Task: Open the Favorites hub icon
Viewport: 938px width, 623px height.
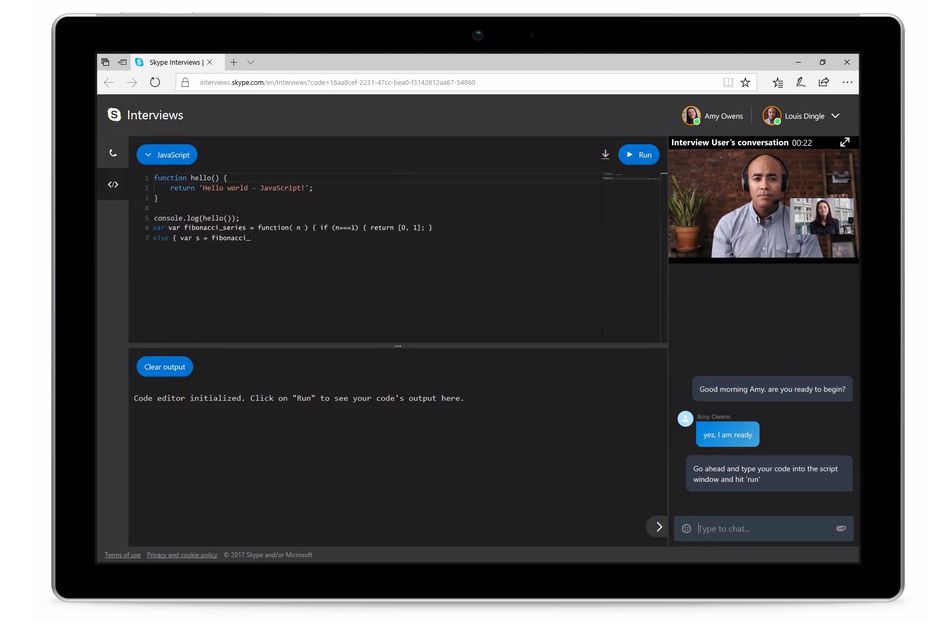Action: pos(777,83)
